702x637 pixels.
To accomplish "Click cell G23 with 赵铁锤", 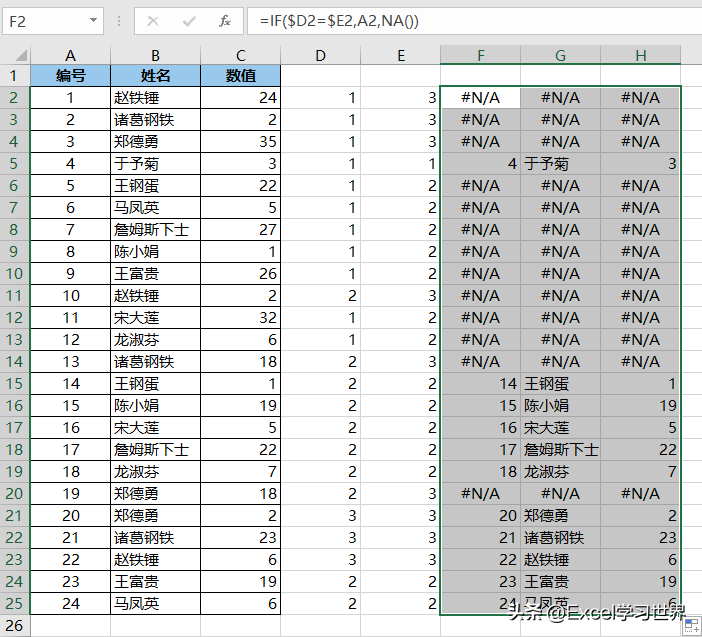I will pos(561,560).
